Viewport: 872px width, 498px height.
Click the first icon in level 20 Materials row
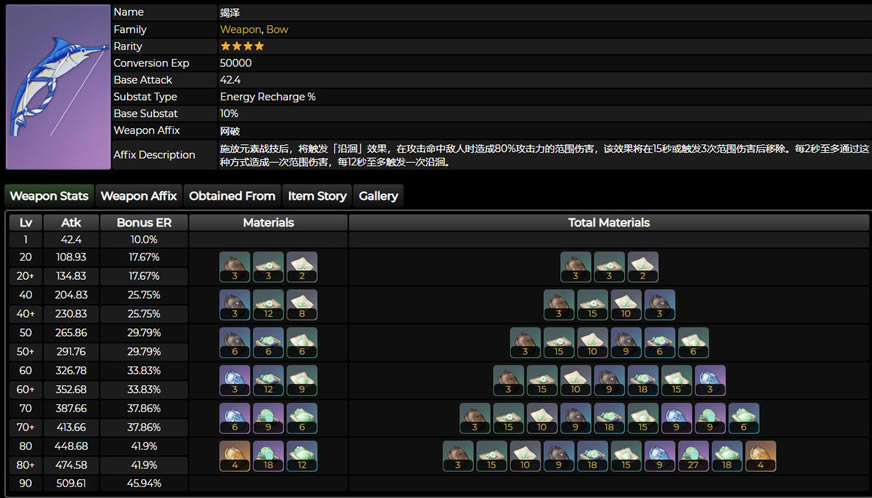point(235,267)
